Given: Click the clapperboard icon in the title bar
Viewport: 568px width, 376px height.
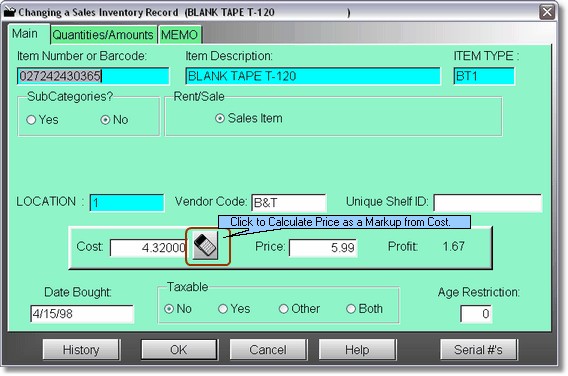Looking at the screenshot, I should click(x=9, y=12).
